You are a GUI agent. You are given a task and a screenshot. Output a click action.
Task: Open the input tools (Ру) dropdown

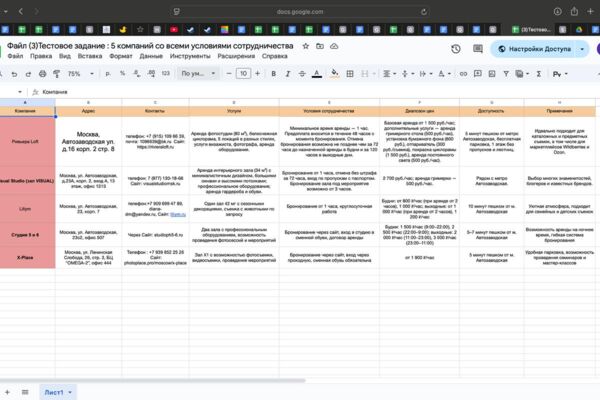tap(560, 74)
